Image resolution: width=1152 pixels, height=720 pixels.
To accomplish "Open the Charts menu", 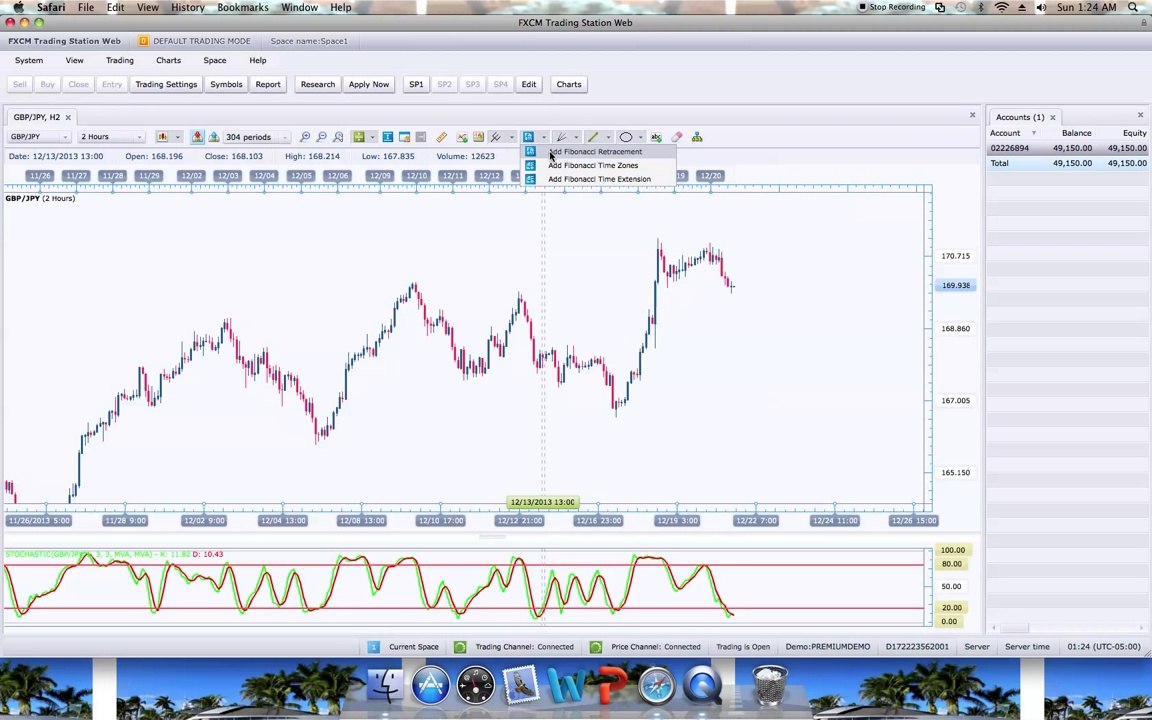I will pyautogui.click(x=168, y=60).
